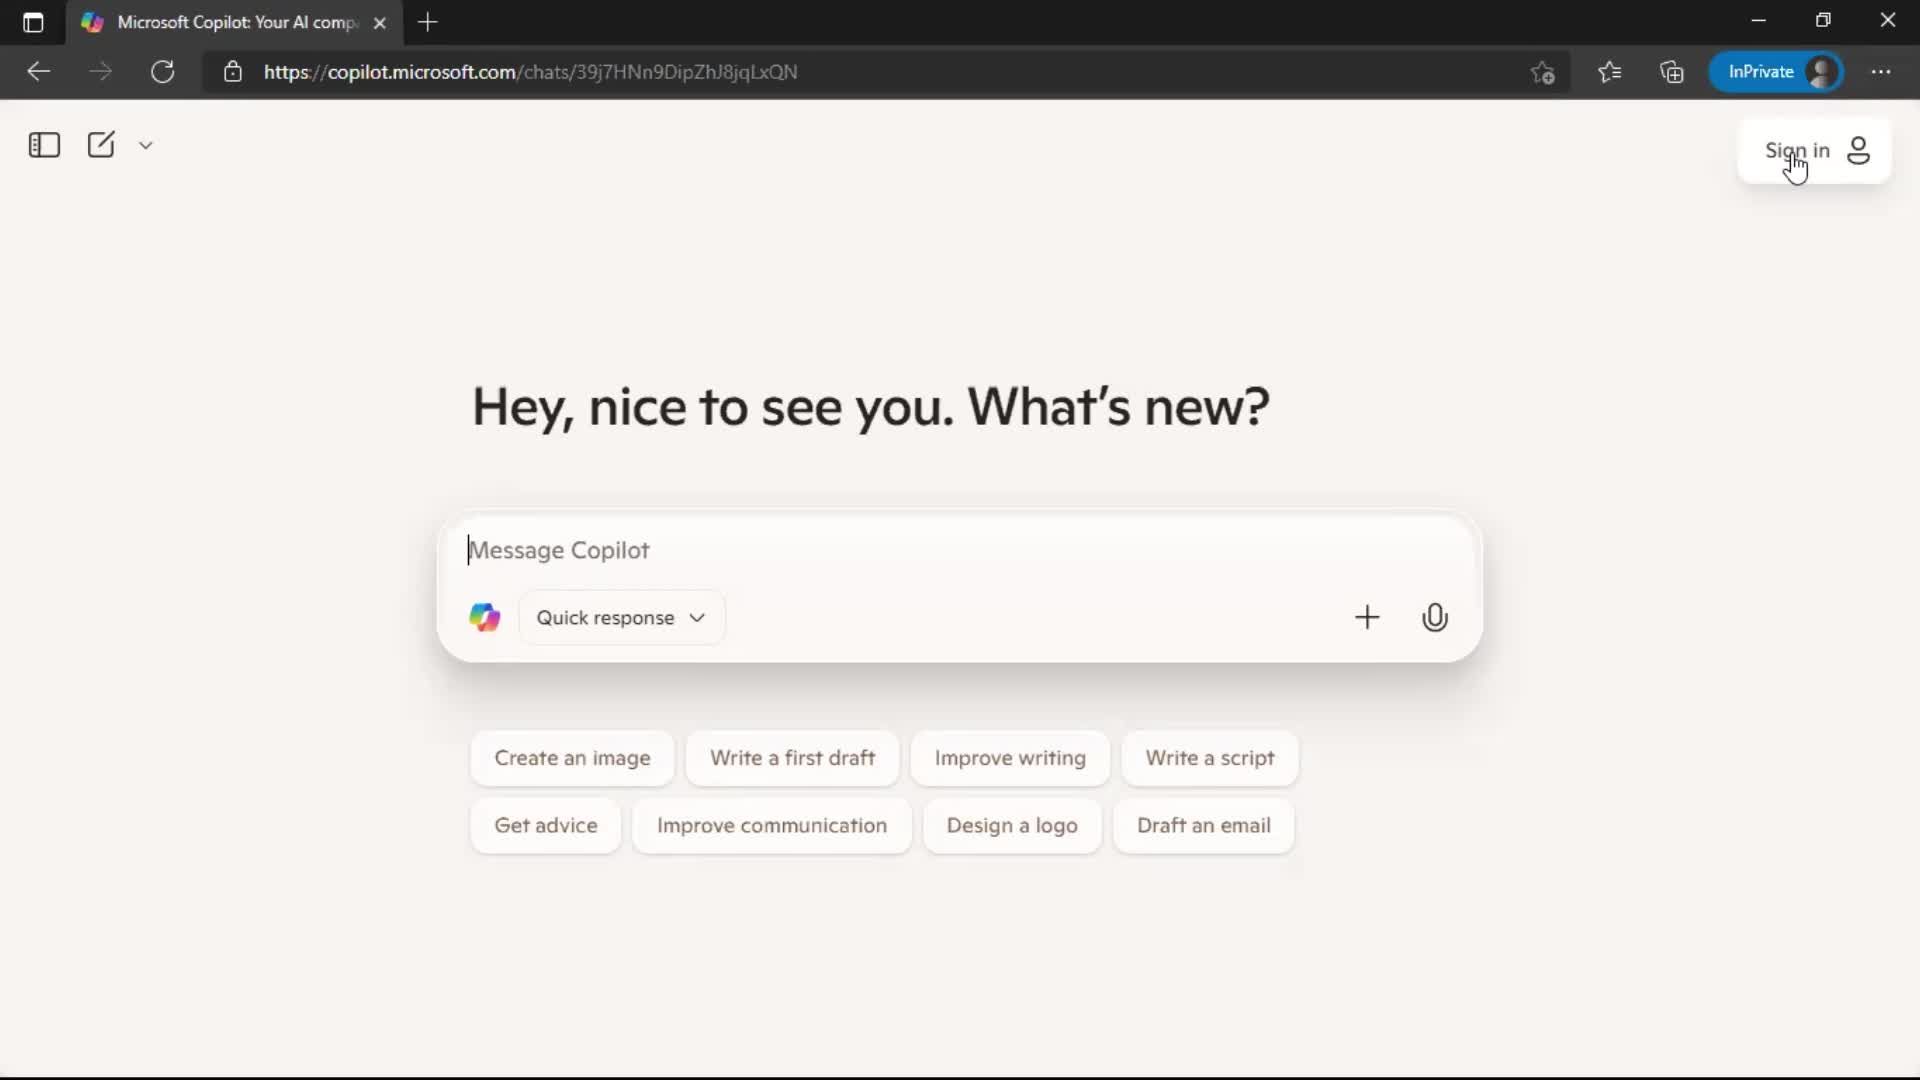This screenshot has height=1080, width=1920.
Task: Add this page to favorites with the star
Action: [x=1542, y=72]
